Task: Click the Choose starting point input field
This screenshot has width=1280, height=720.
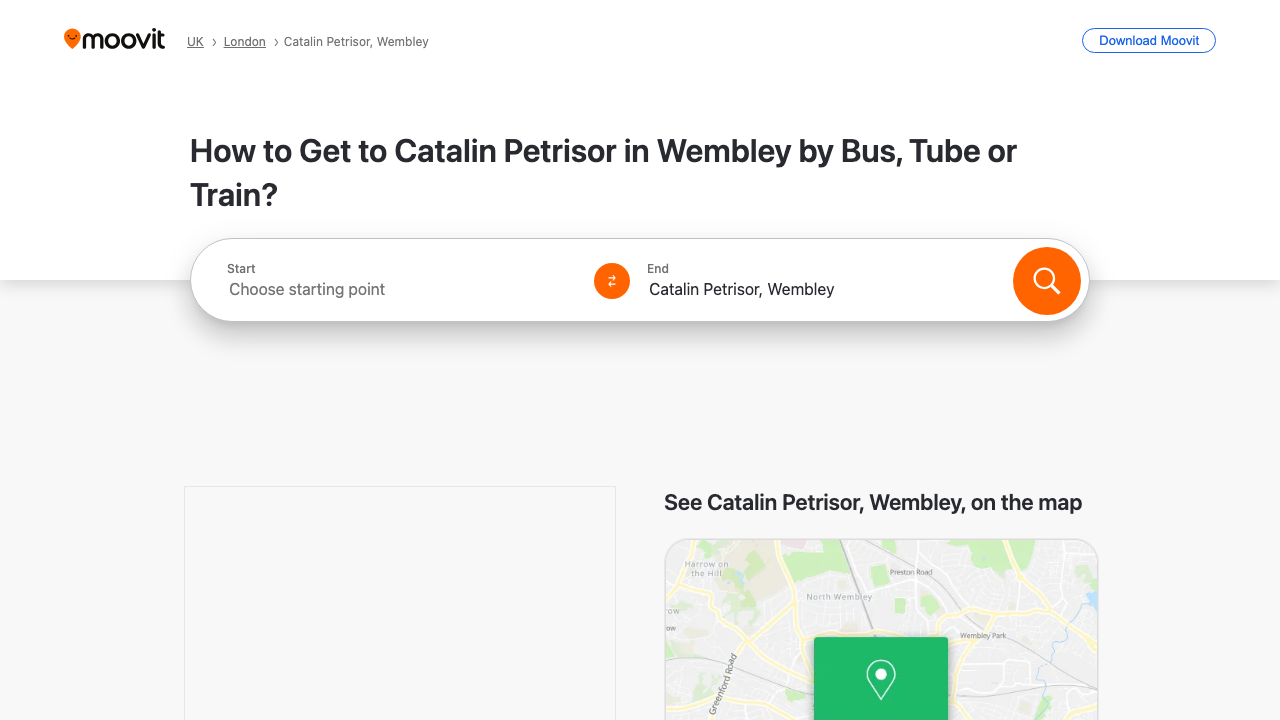Action: click(x=307, y=289)
